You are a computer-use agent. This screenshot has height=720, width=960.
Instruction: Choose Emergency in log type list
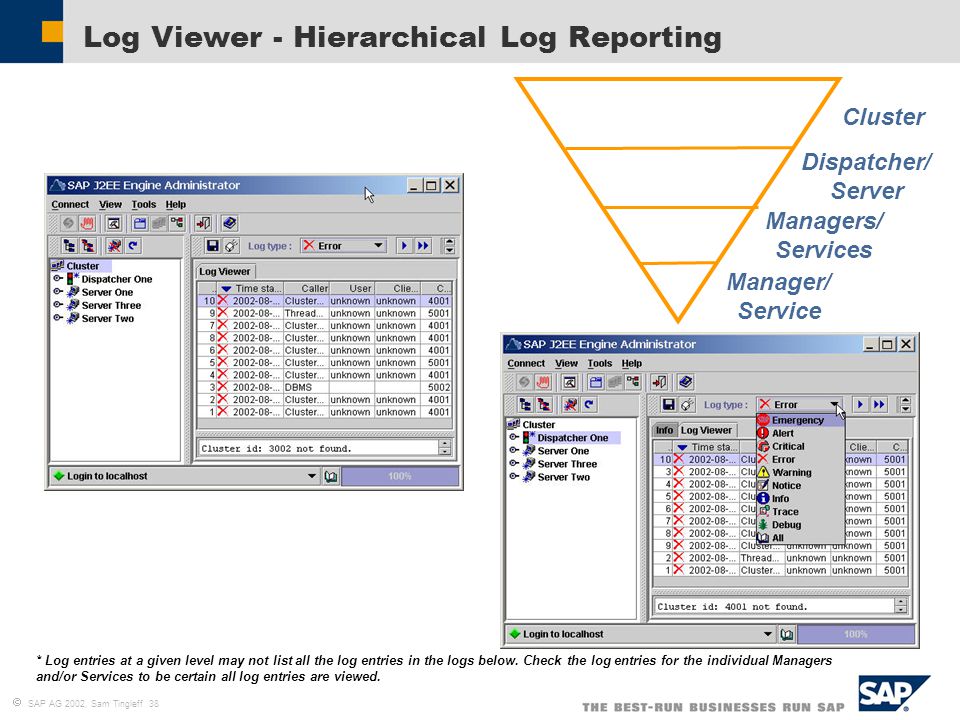pos(798,420)
